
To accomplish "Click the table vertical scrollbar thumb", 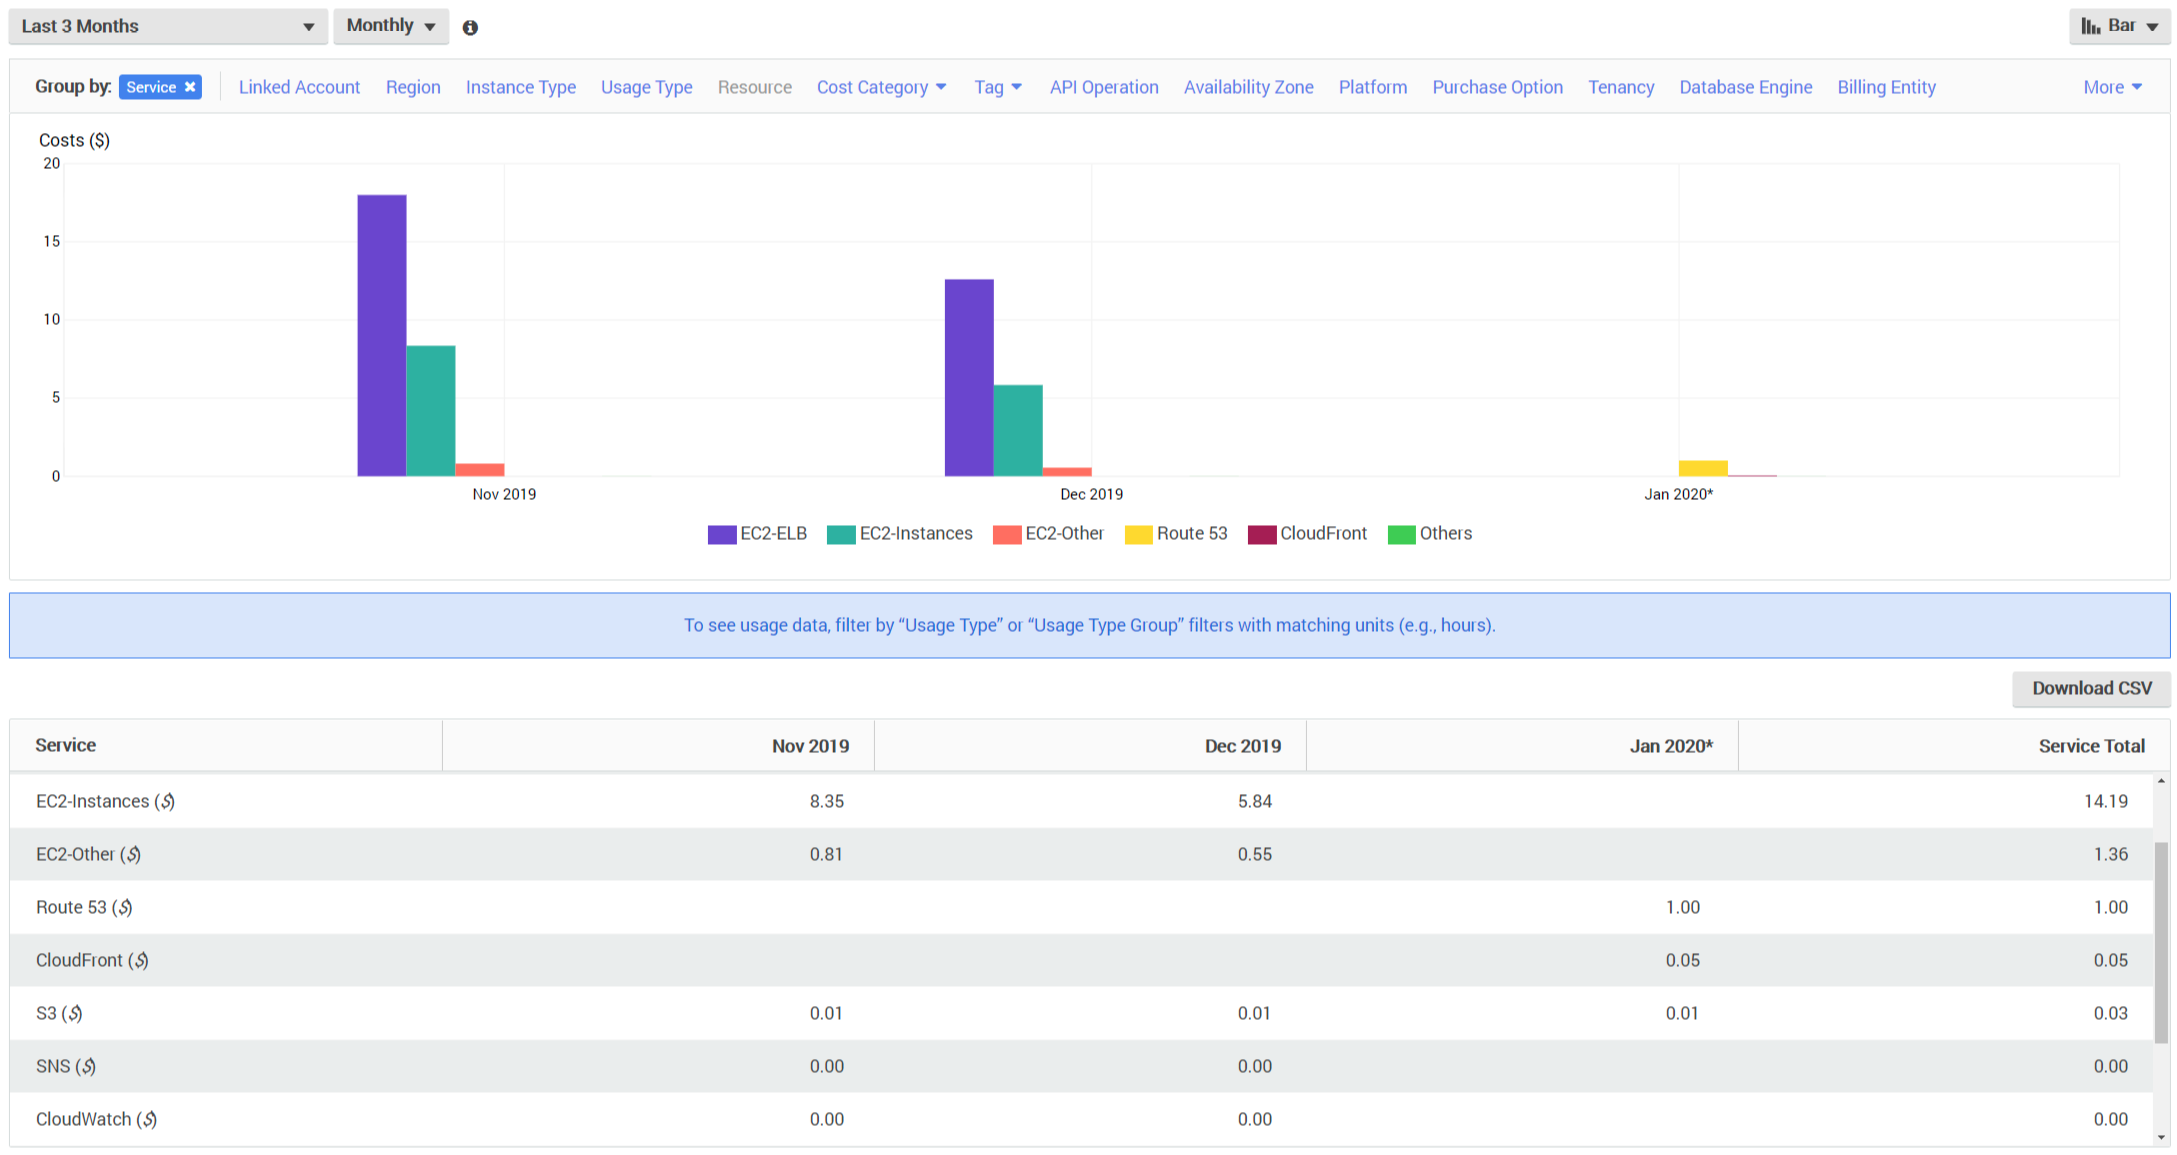I will (x=2162, y=942).
